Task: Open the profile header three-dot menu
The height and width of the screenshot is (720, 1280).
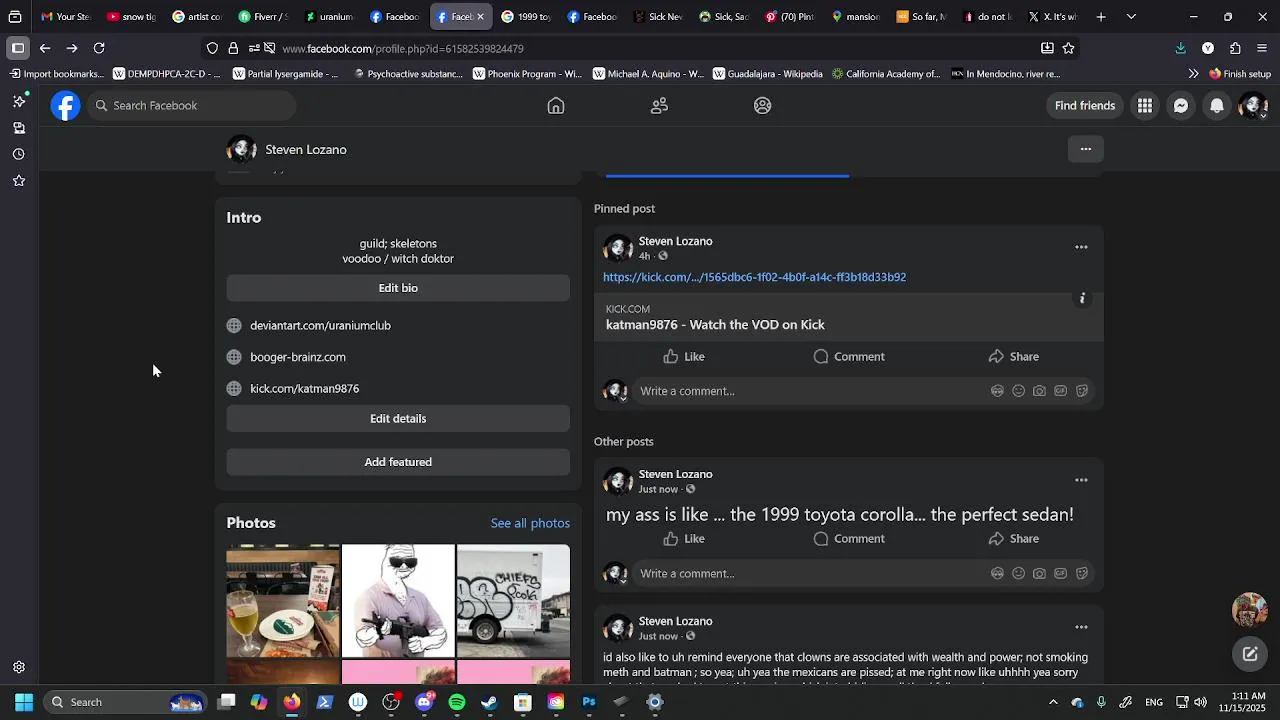Action: [x=1086, y=149]
